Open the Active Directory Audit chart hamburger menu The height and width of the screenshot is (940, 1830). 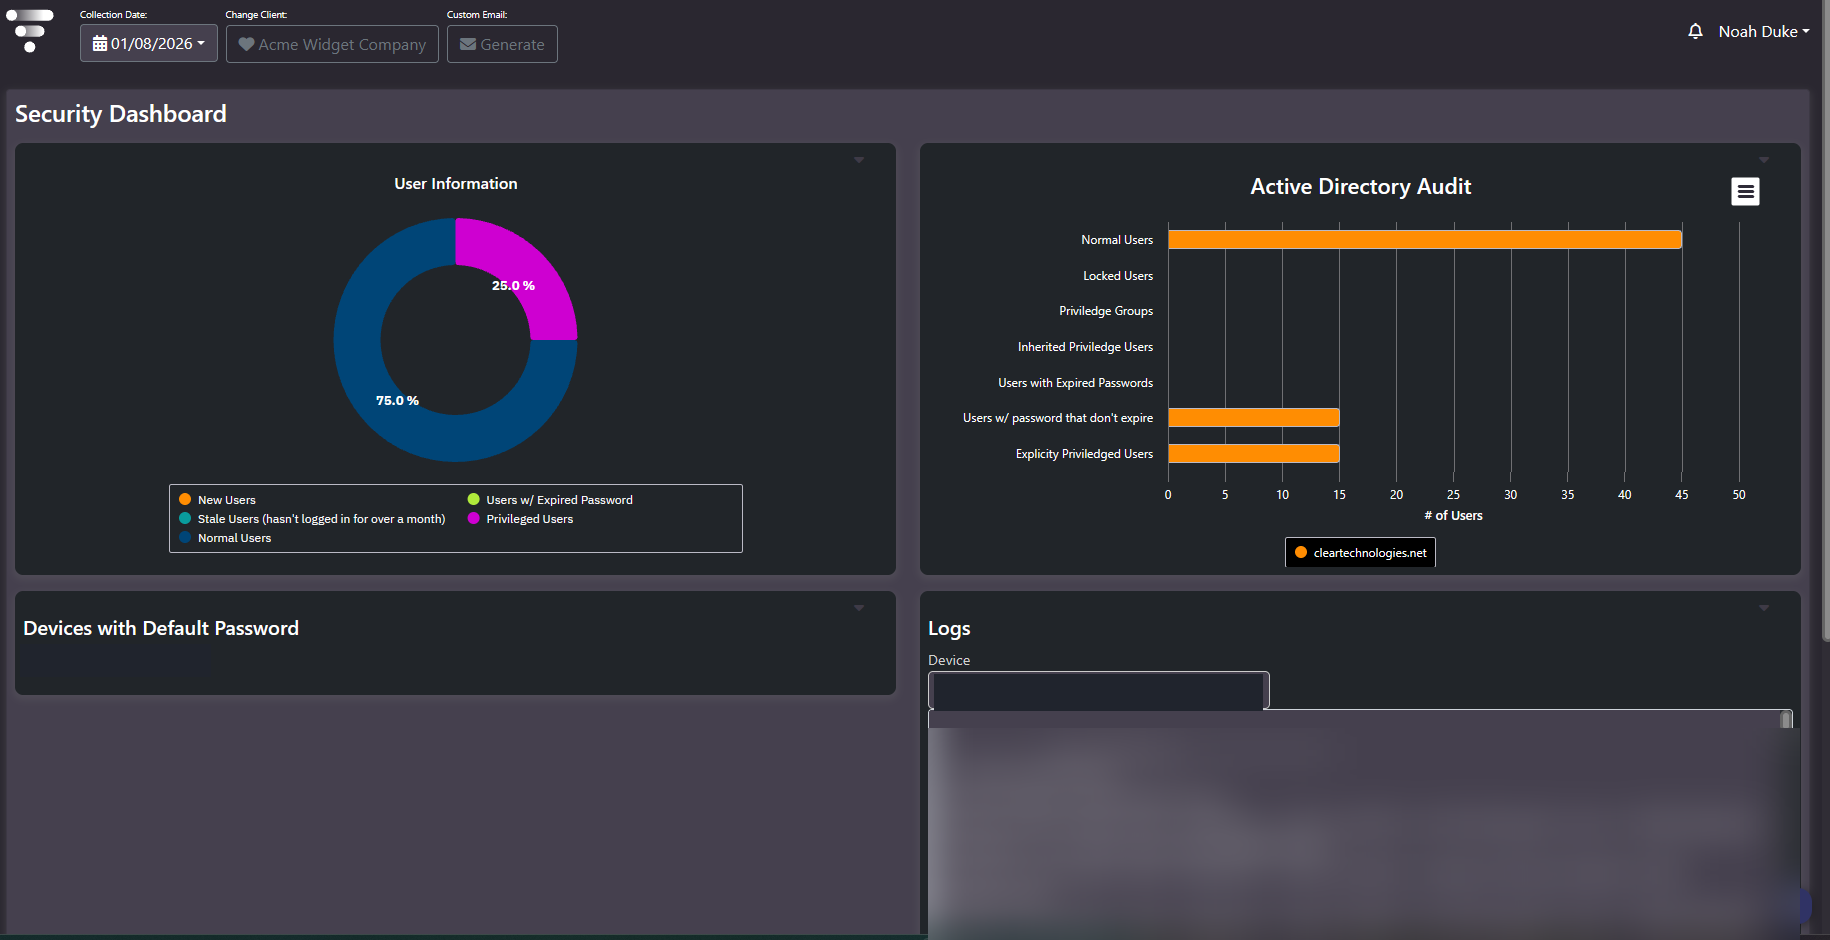click(x=1745, y=191)
